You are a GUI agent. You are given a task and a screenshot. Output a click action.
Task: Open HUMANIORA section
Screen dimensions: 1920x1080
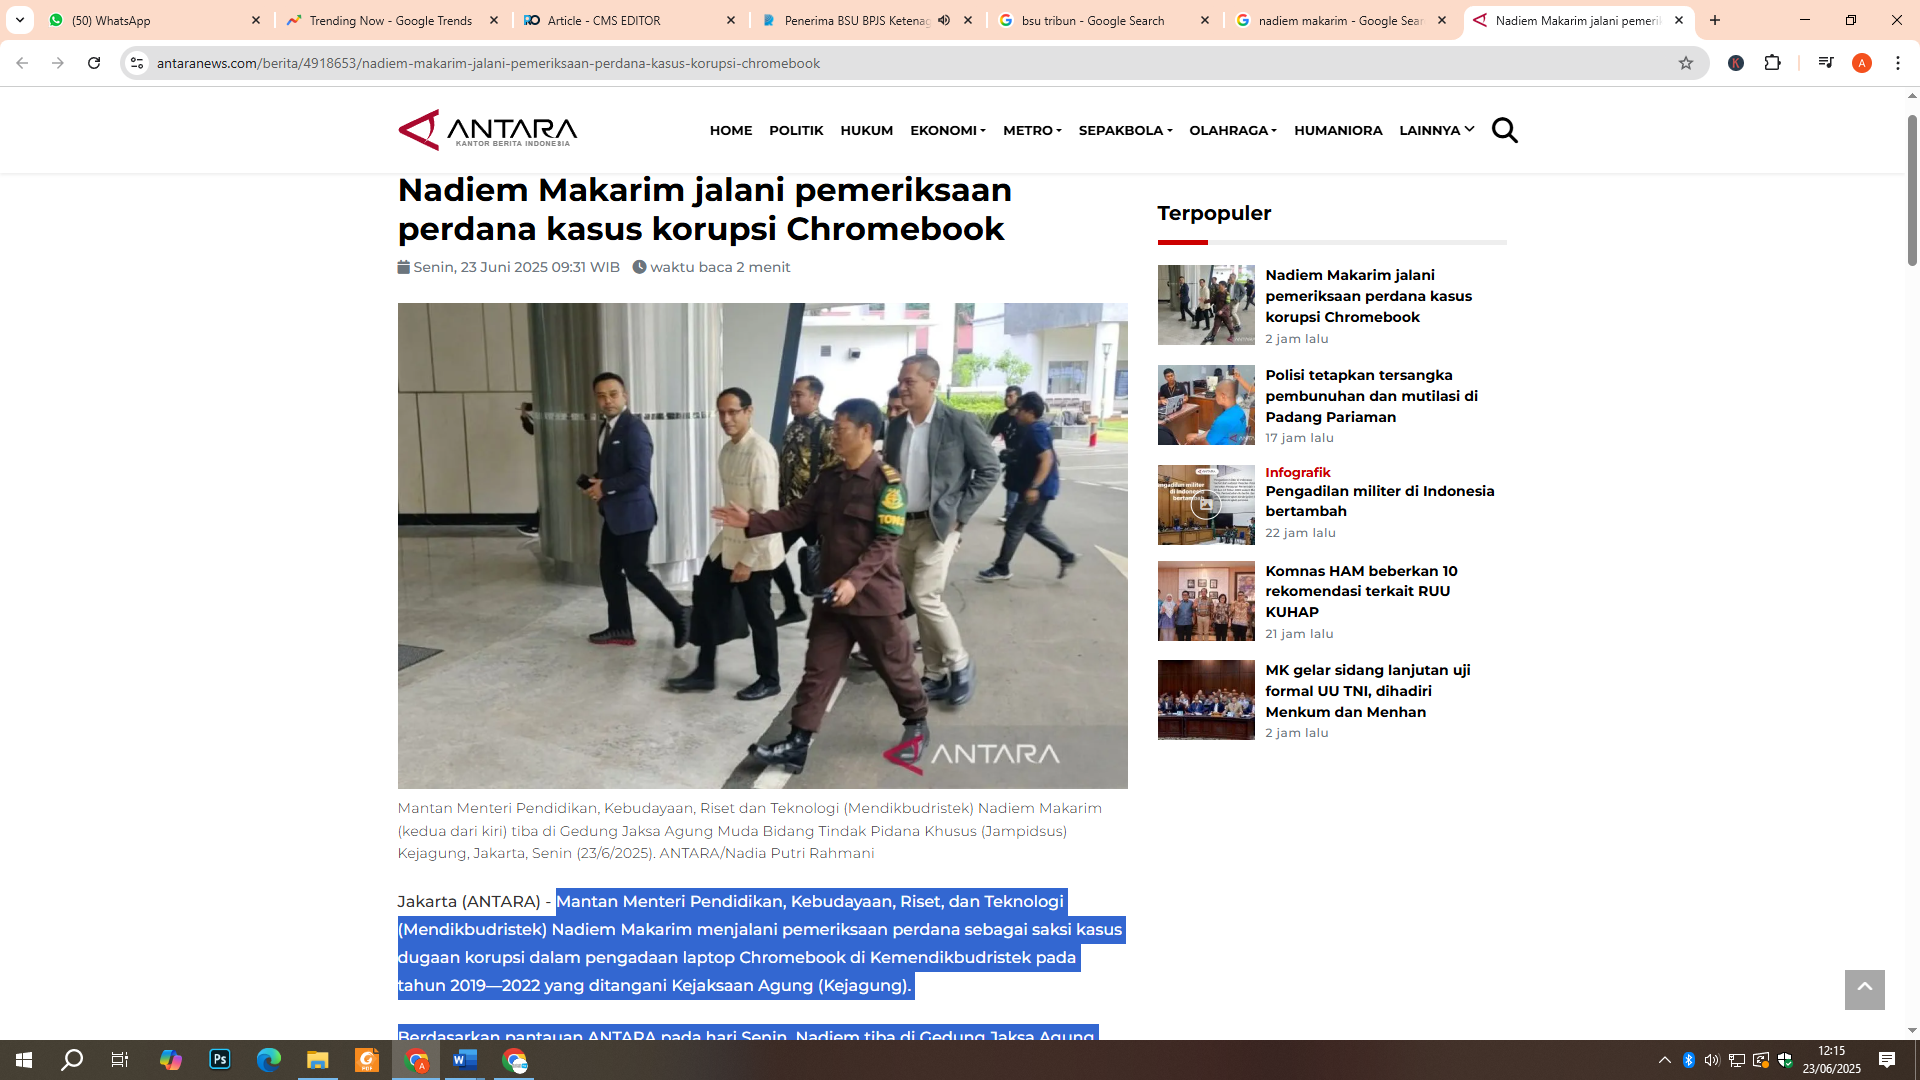pos(1338,130)
